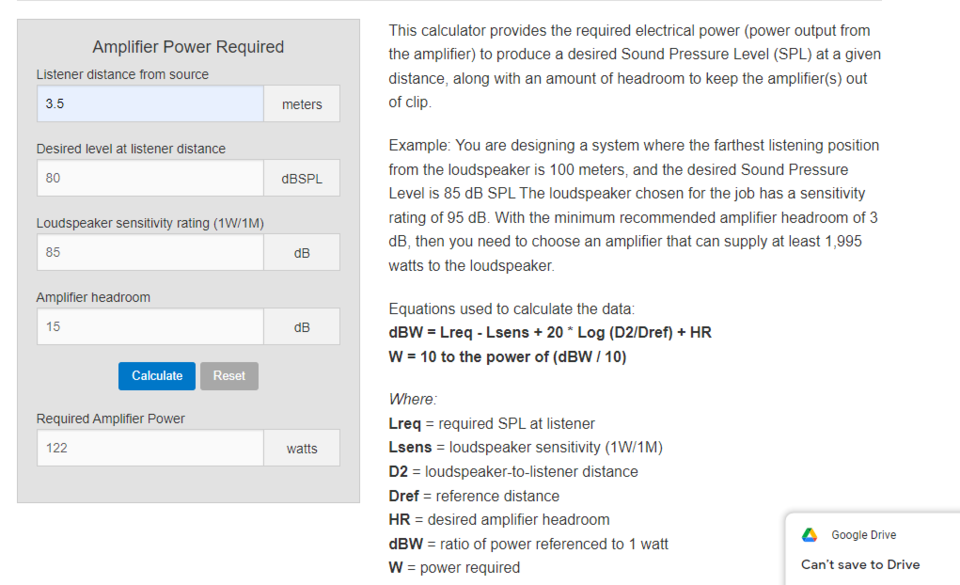This screenshot has height=585, width=960.
Task: Click the Required Amplifier Power label
Action: click(x=110, y=419)
